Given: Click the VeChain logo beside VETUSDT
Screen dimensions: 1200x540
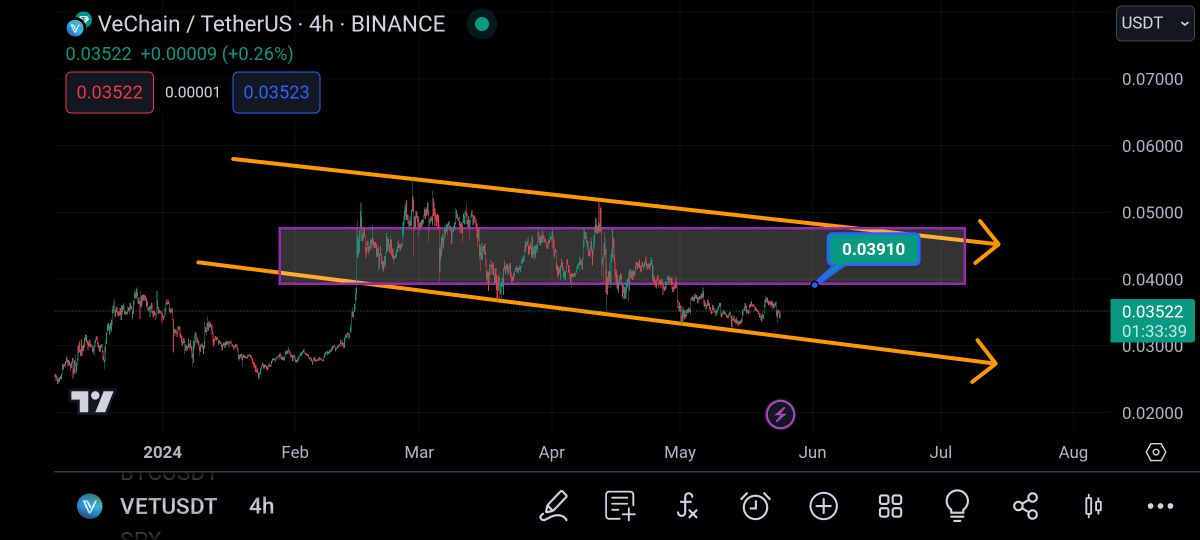Looking at the screenshot, I should point(90,506).
